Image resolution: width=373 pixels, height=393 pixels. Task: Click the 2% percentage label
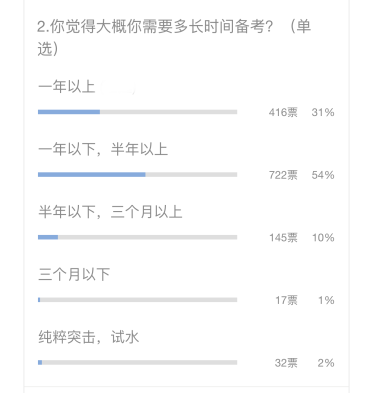pos(326,363)
